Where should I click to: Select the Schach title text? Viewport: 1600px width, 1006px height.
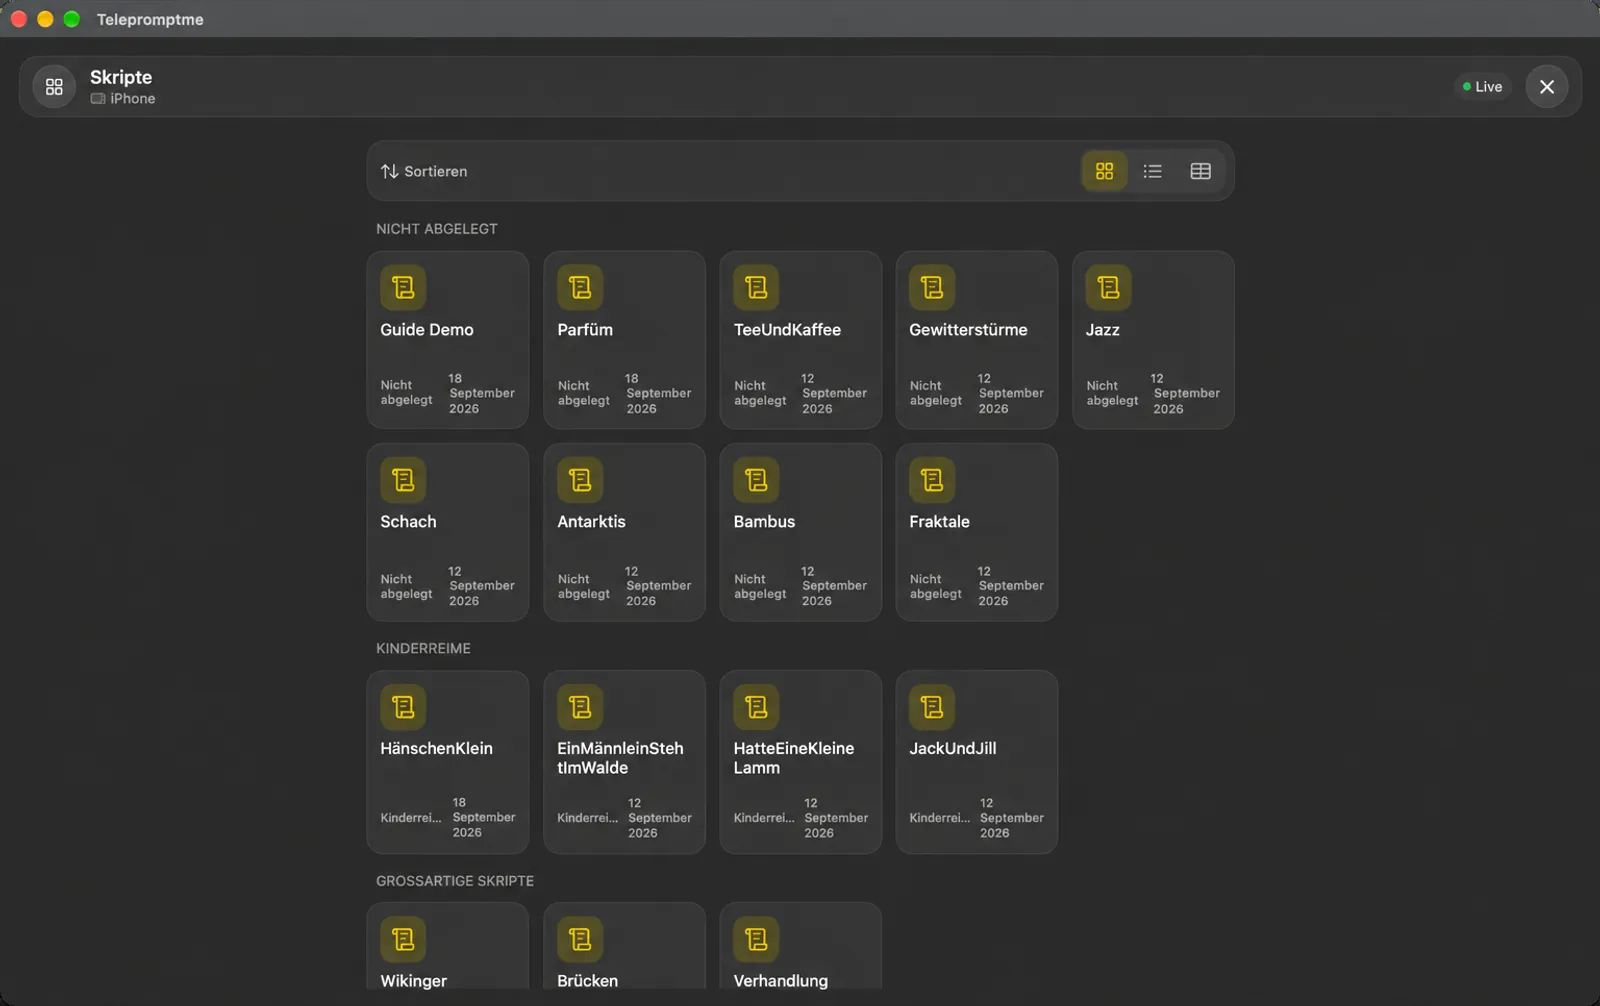(408, 522)
